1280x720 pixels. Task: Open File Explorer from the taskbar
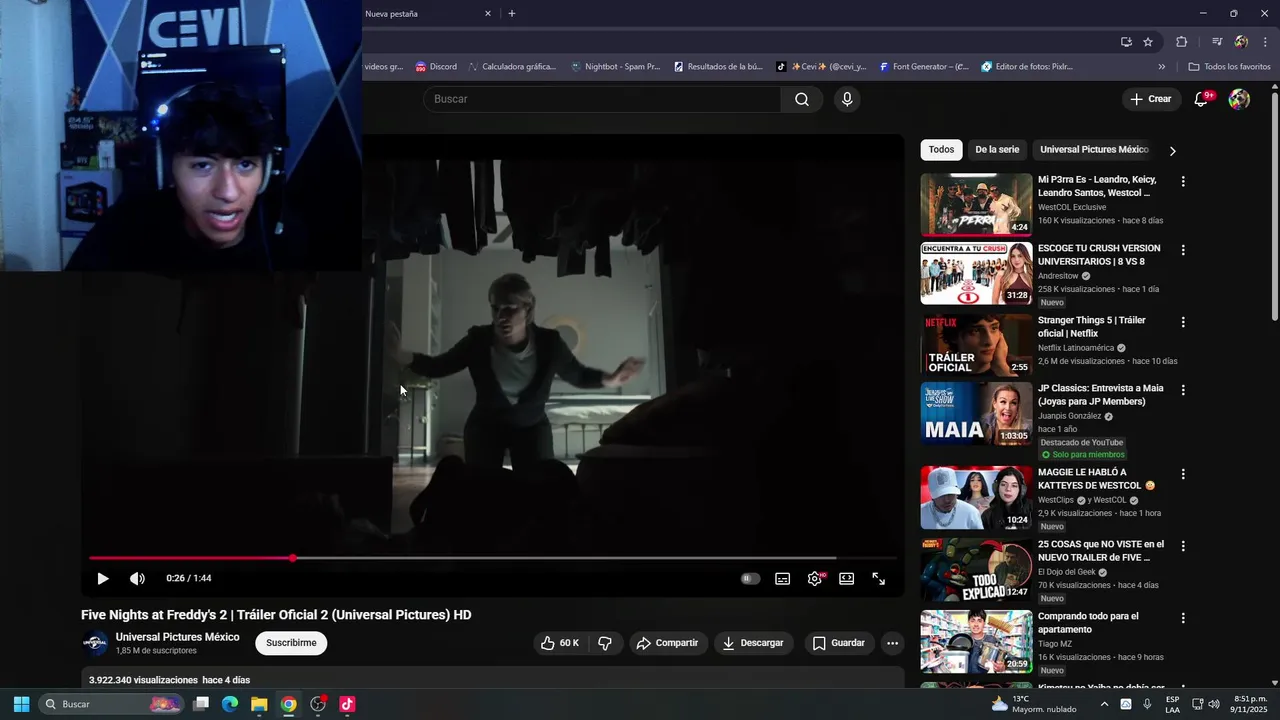point(259,704)
